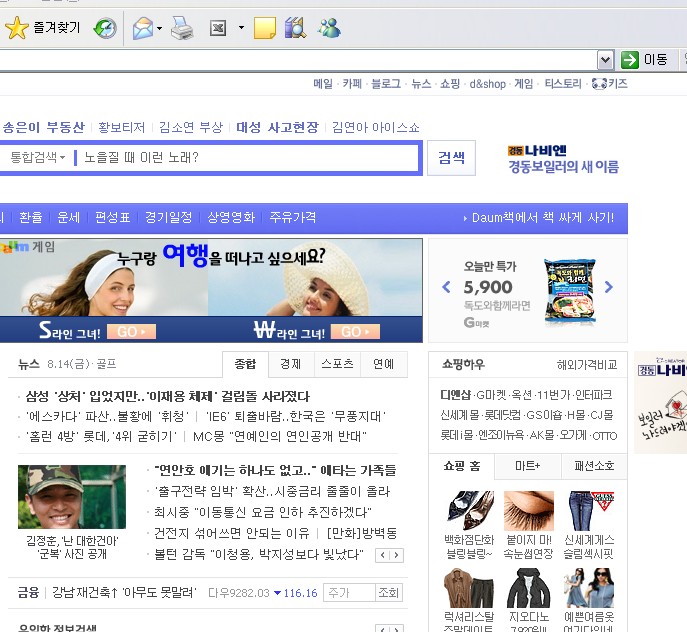Click the 김정훈 military uniform photo
The image size is (687, 632).
[x=72, y=497]
